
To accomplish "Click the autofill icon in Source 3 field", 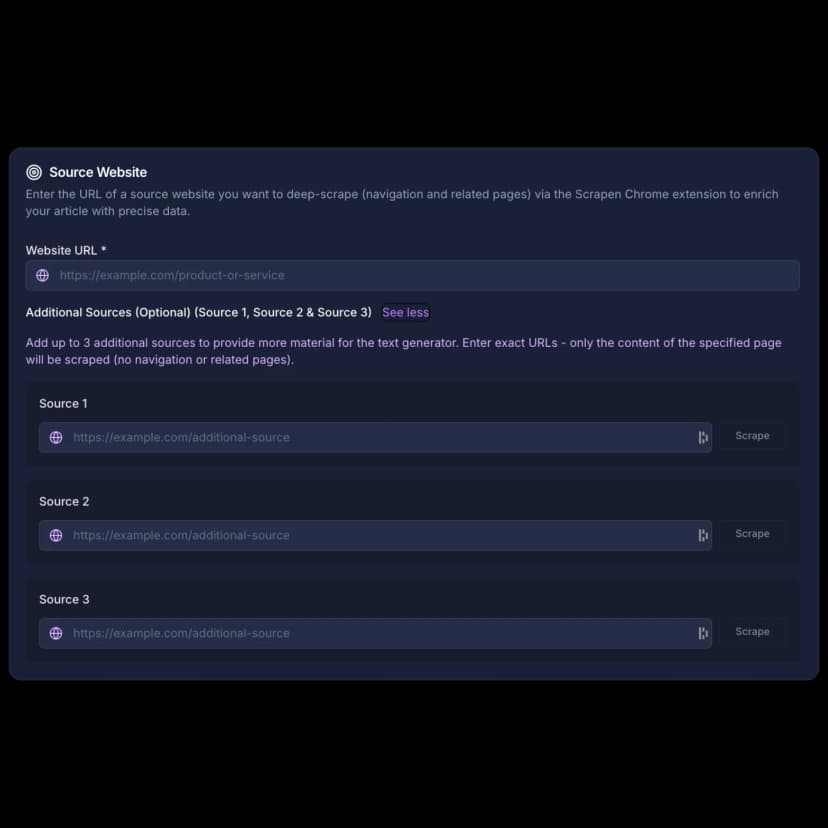I will 703,633.
